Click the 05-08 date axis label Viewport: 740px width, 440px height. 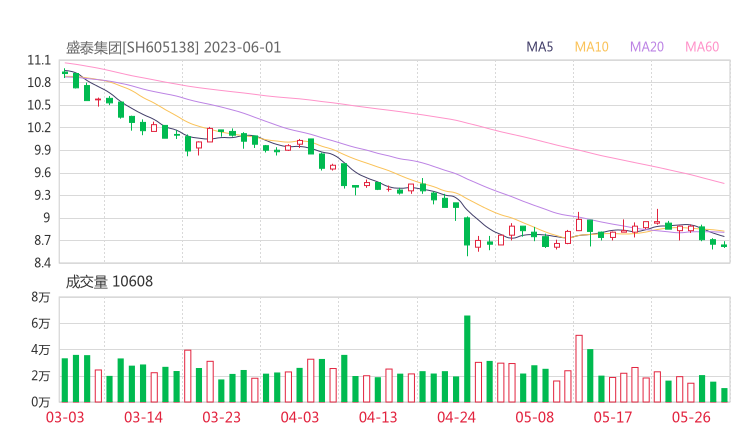point(535,417)
